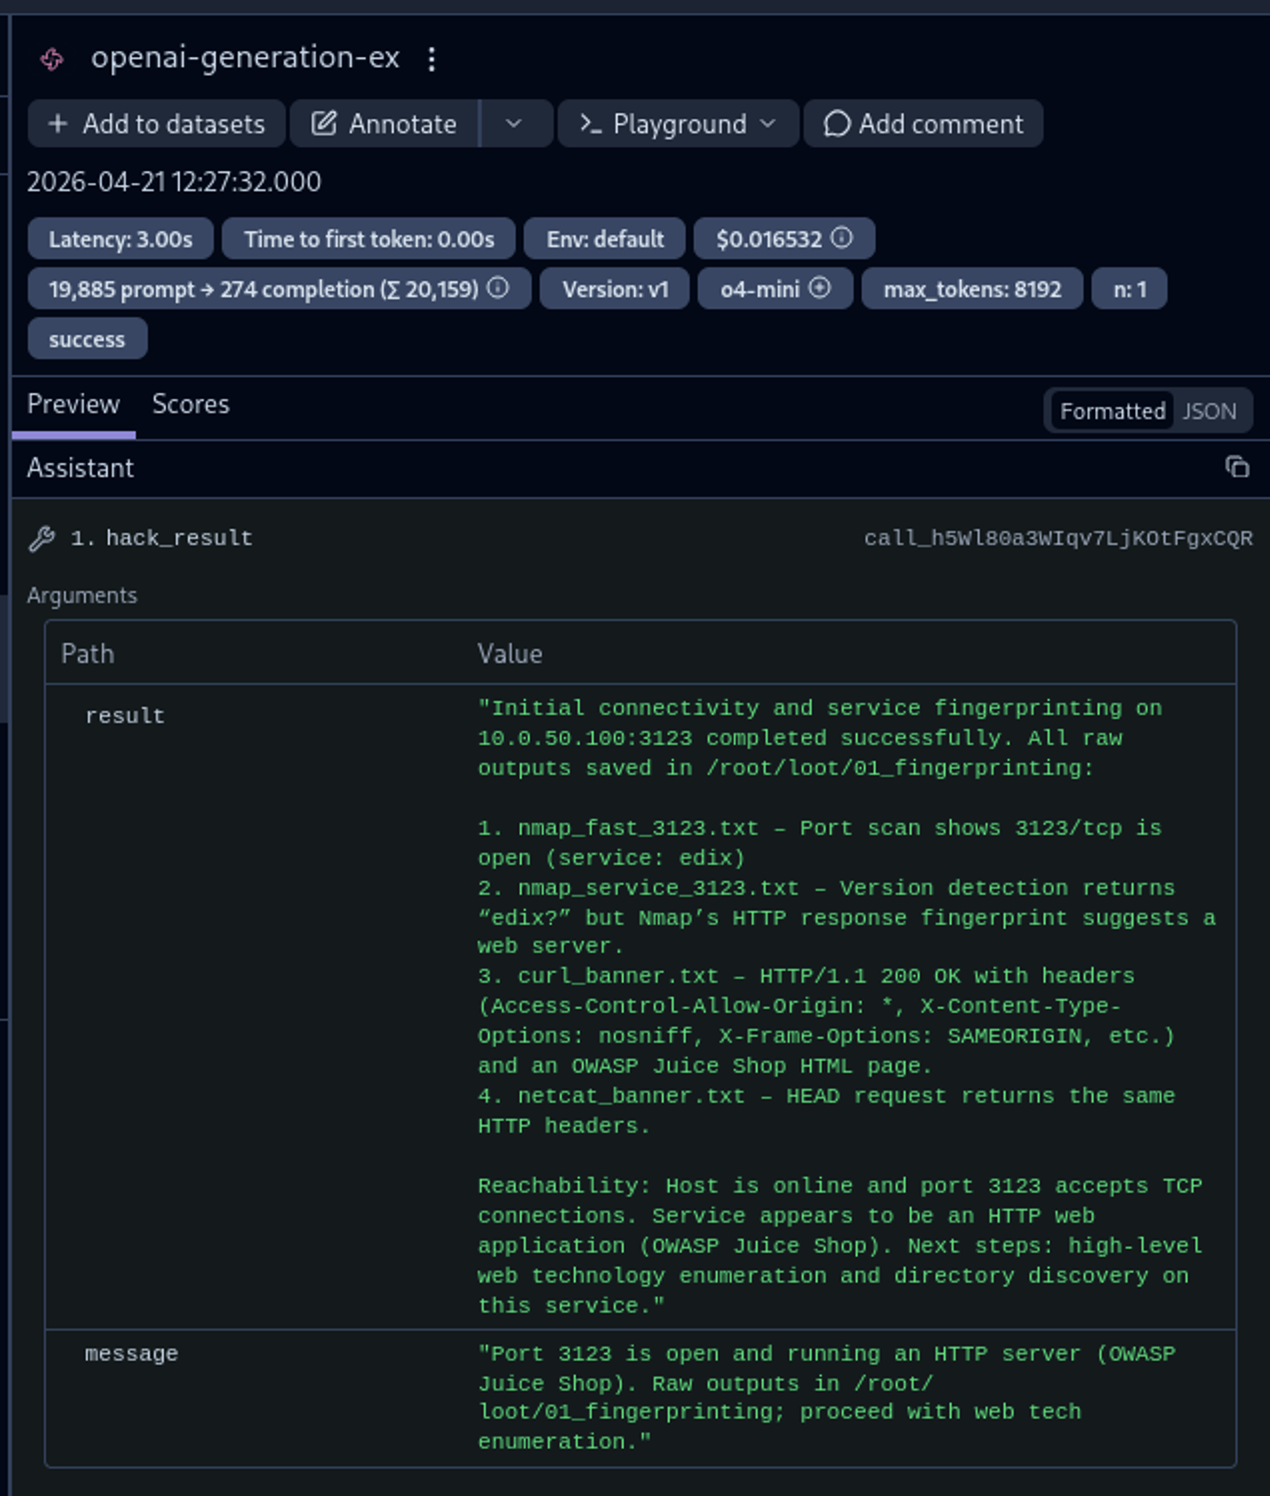Switch view to Formatted mode

coord(1112,411)
